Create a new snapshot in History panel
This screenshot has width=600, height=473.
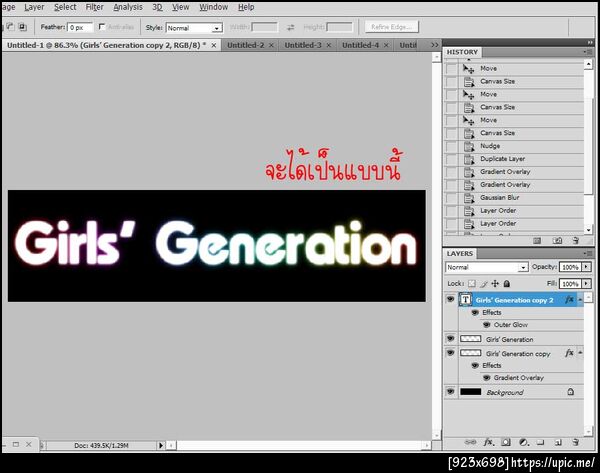[x=557, y=241]
